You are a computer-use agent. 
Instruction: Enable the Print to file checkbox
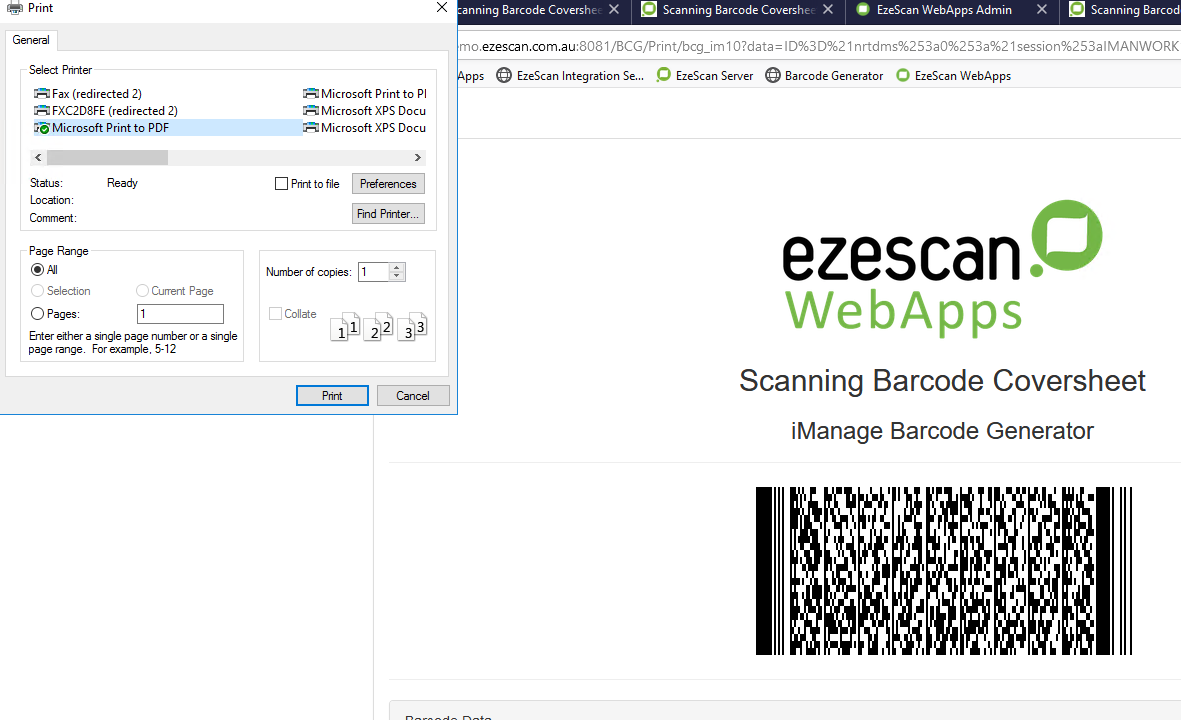pos(281,184)
